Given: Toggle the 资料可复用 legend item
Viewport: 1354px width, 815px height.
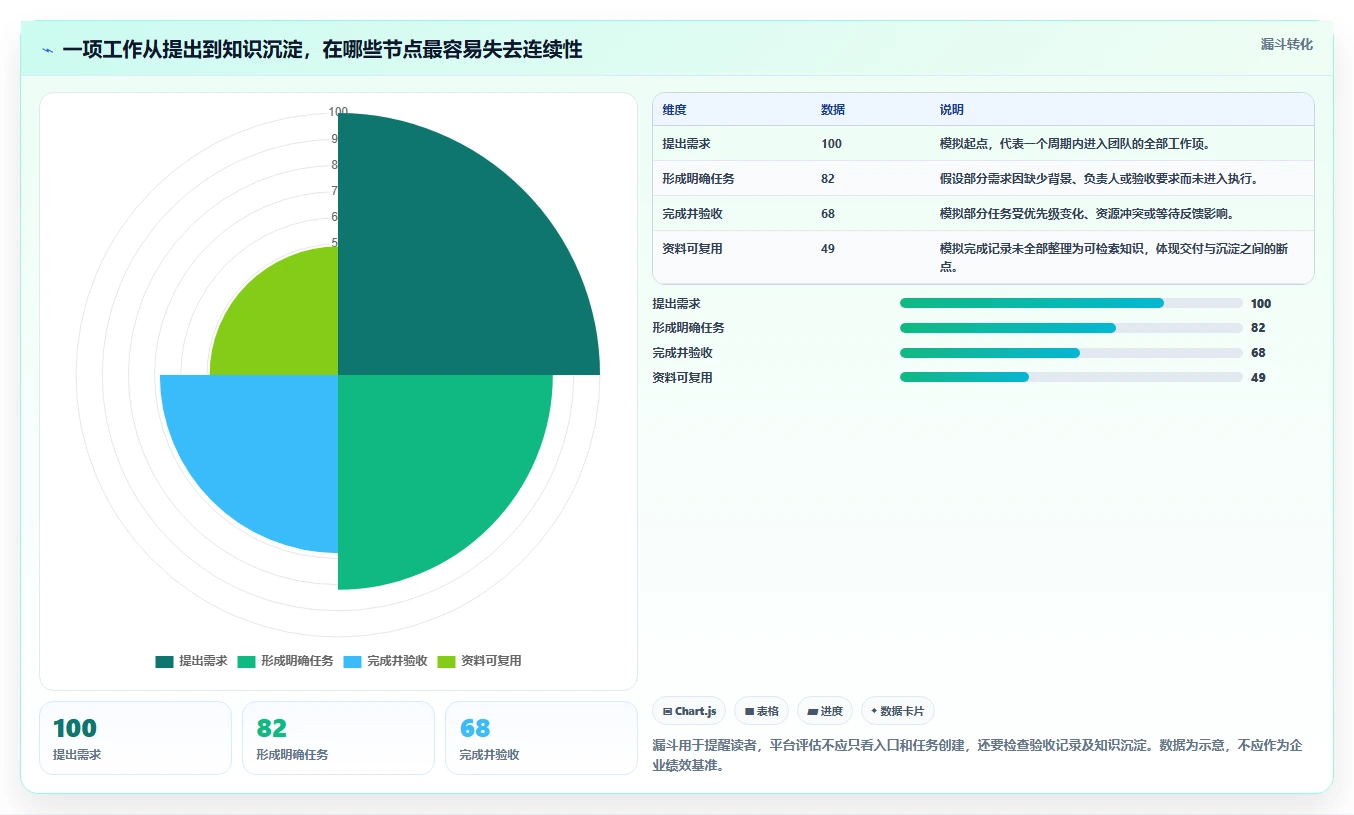Looking at the screenshot, I should (x=479, y=661).
